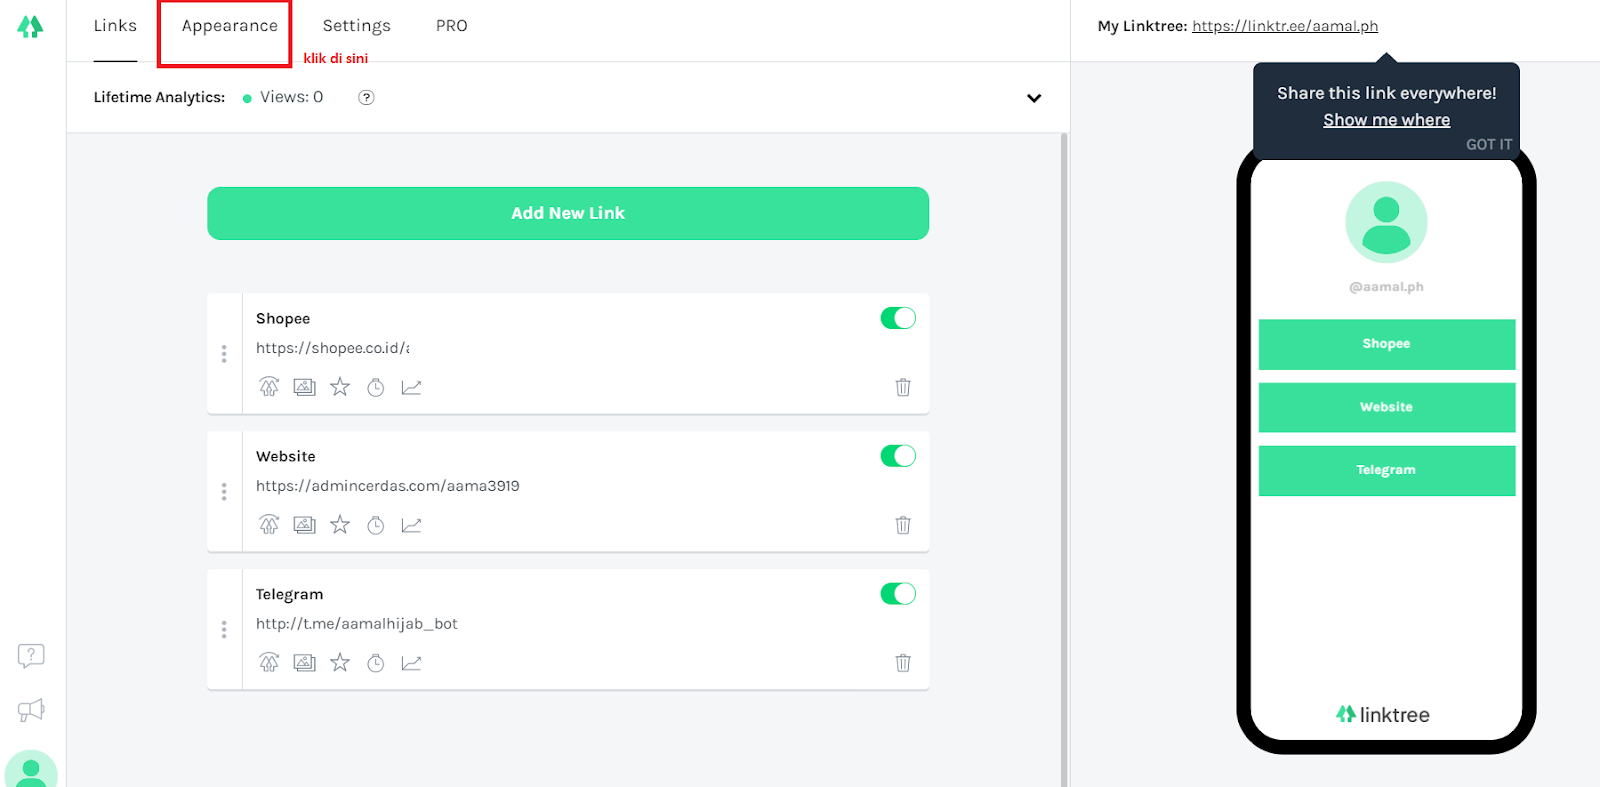Open schedule clock for Telegram link
The image size is (1600, 787).
point(376,663)
